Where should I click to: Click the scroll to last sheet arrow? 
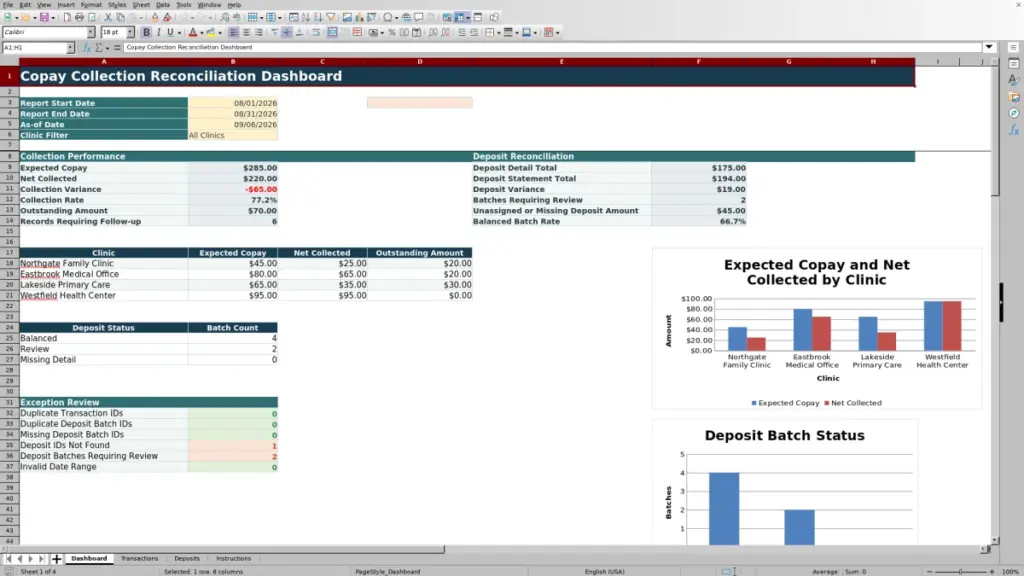tap(41, 559)
